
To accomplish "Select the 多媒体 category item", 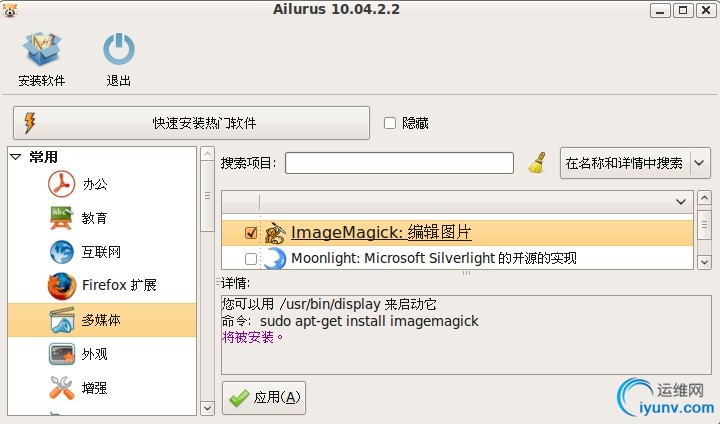I will (101, 319).
